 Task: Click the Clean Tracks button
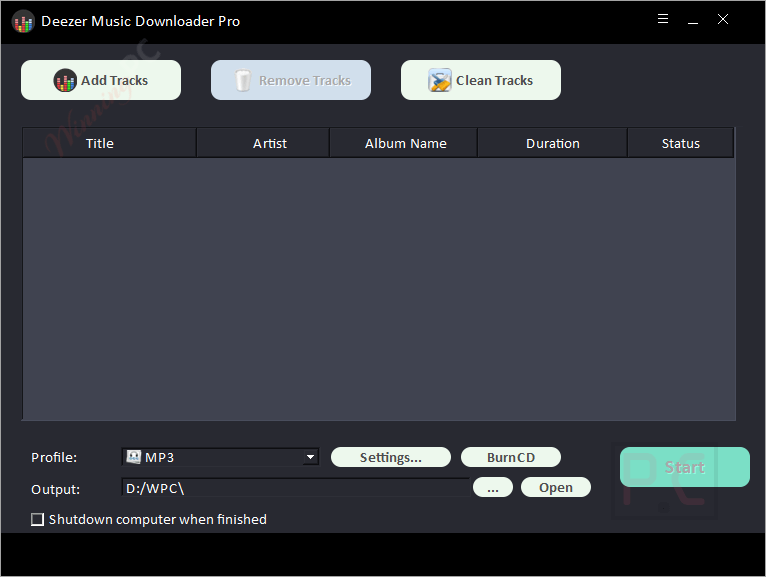pyautogui.click(x=481, y=80)
